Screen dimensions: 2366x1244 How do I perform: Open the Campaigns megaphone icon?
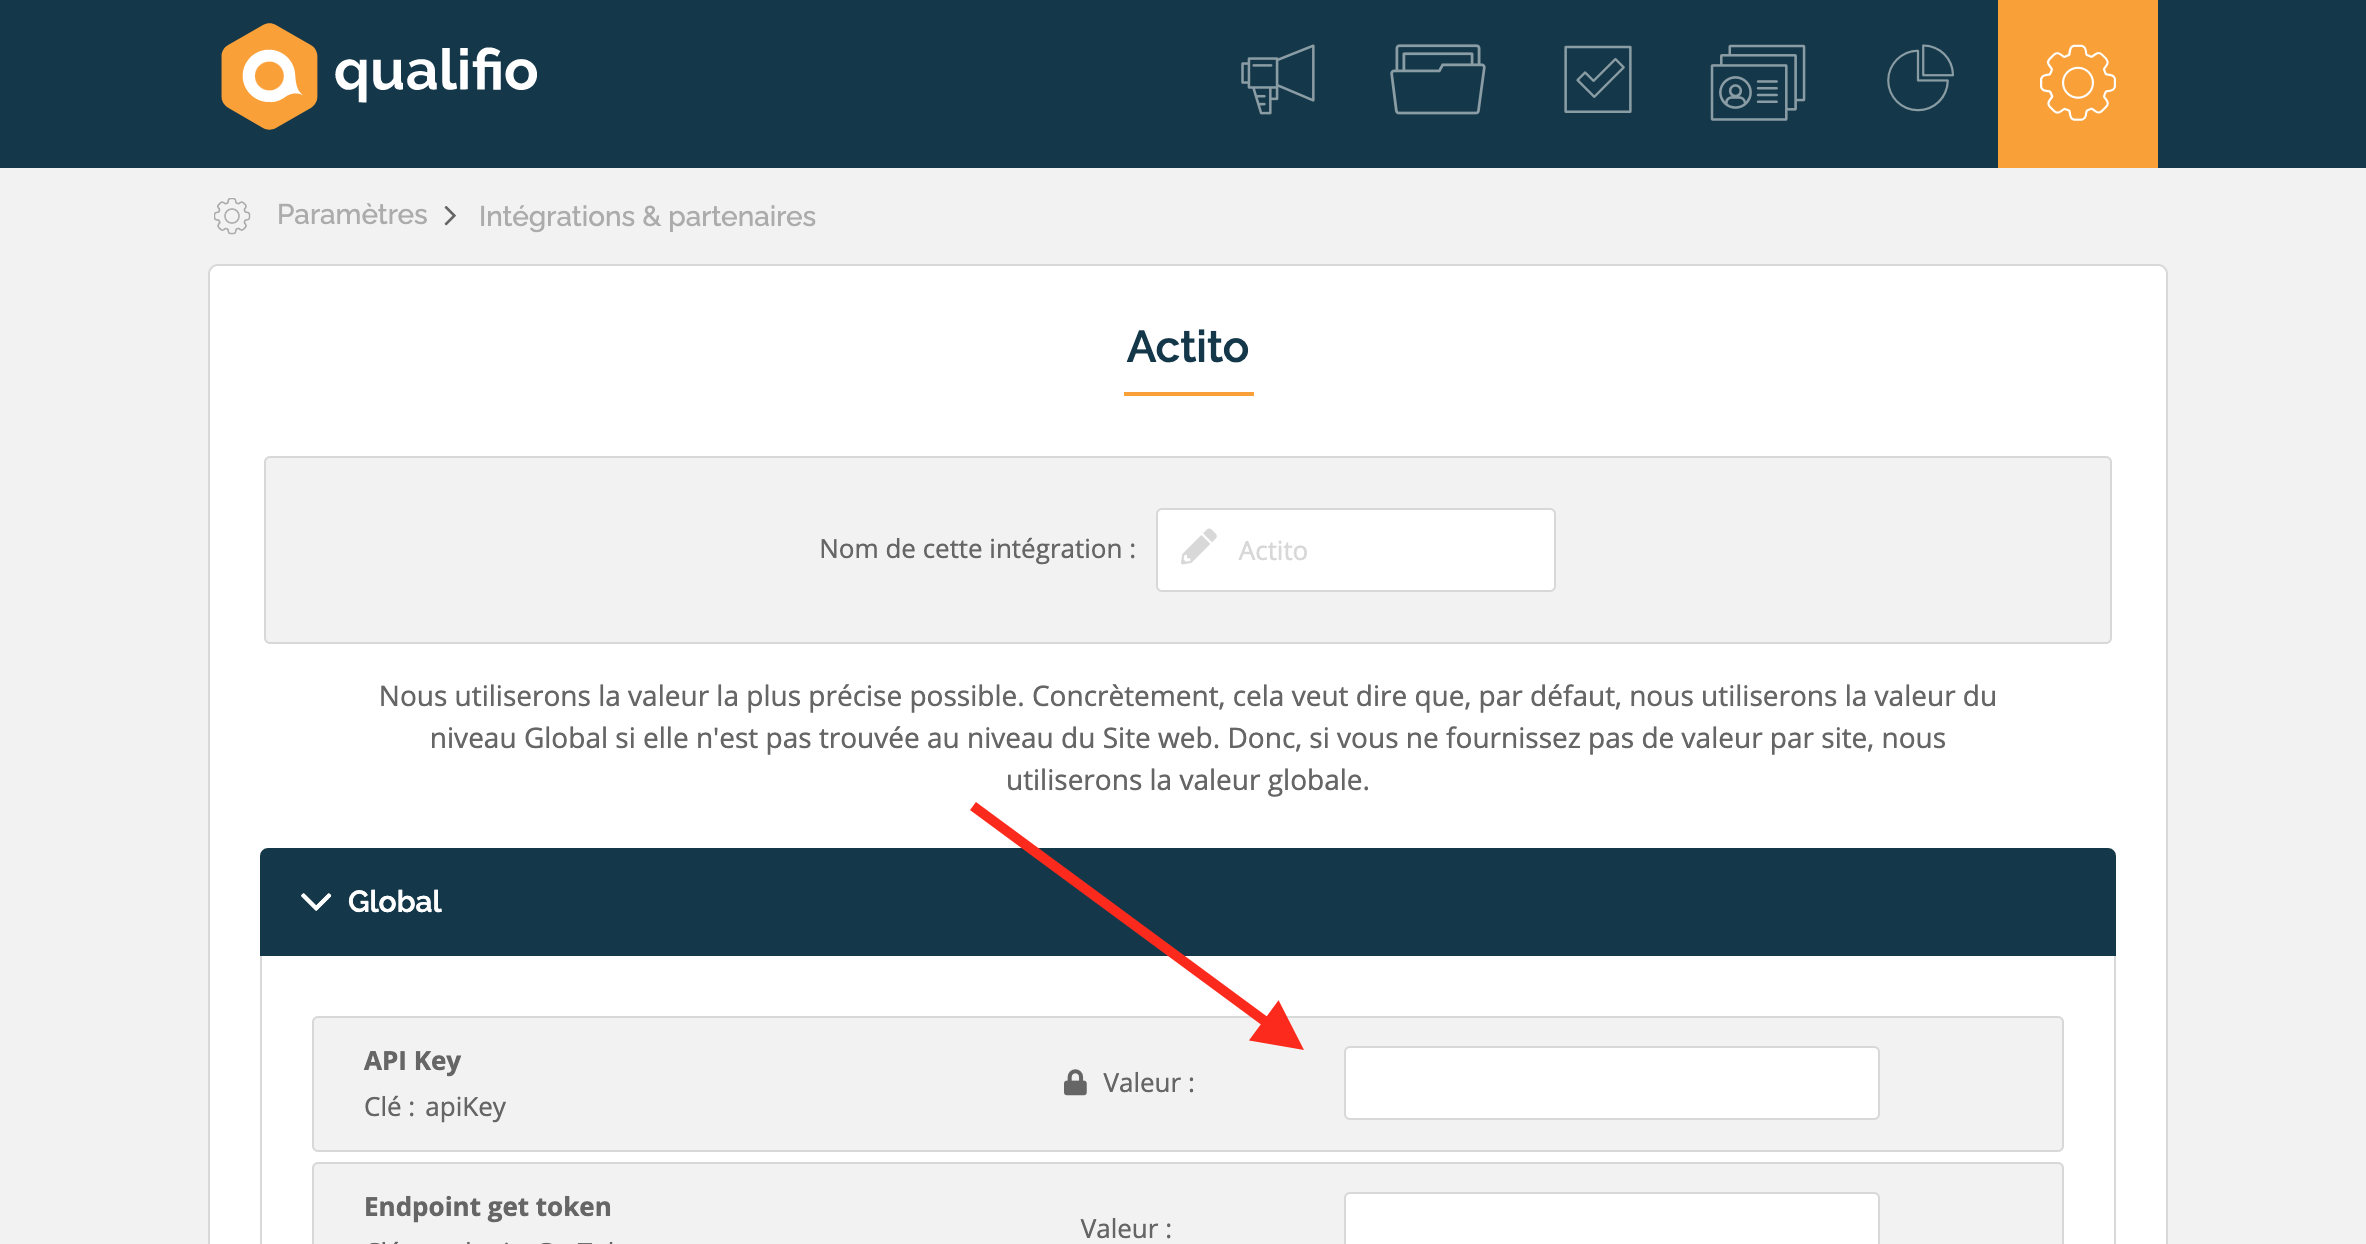tap(1278, 80)
